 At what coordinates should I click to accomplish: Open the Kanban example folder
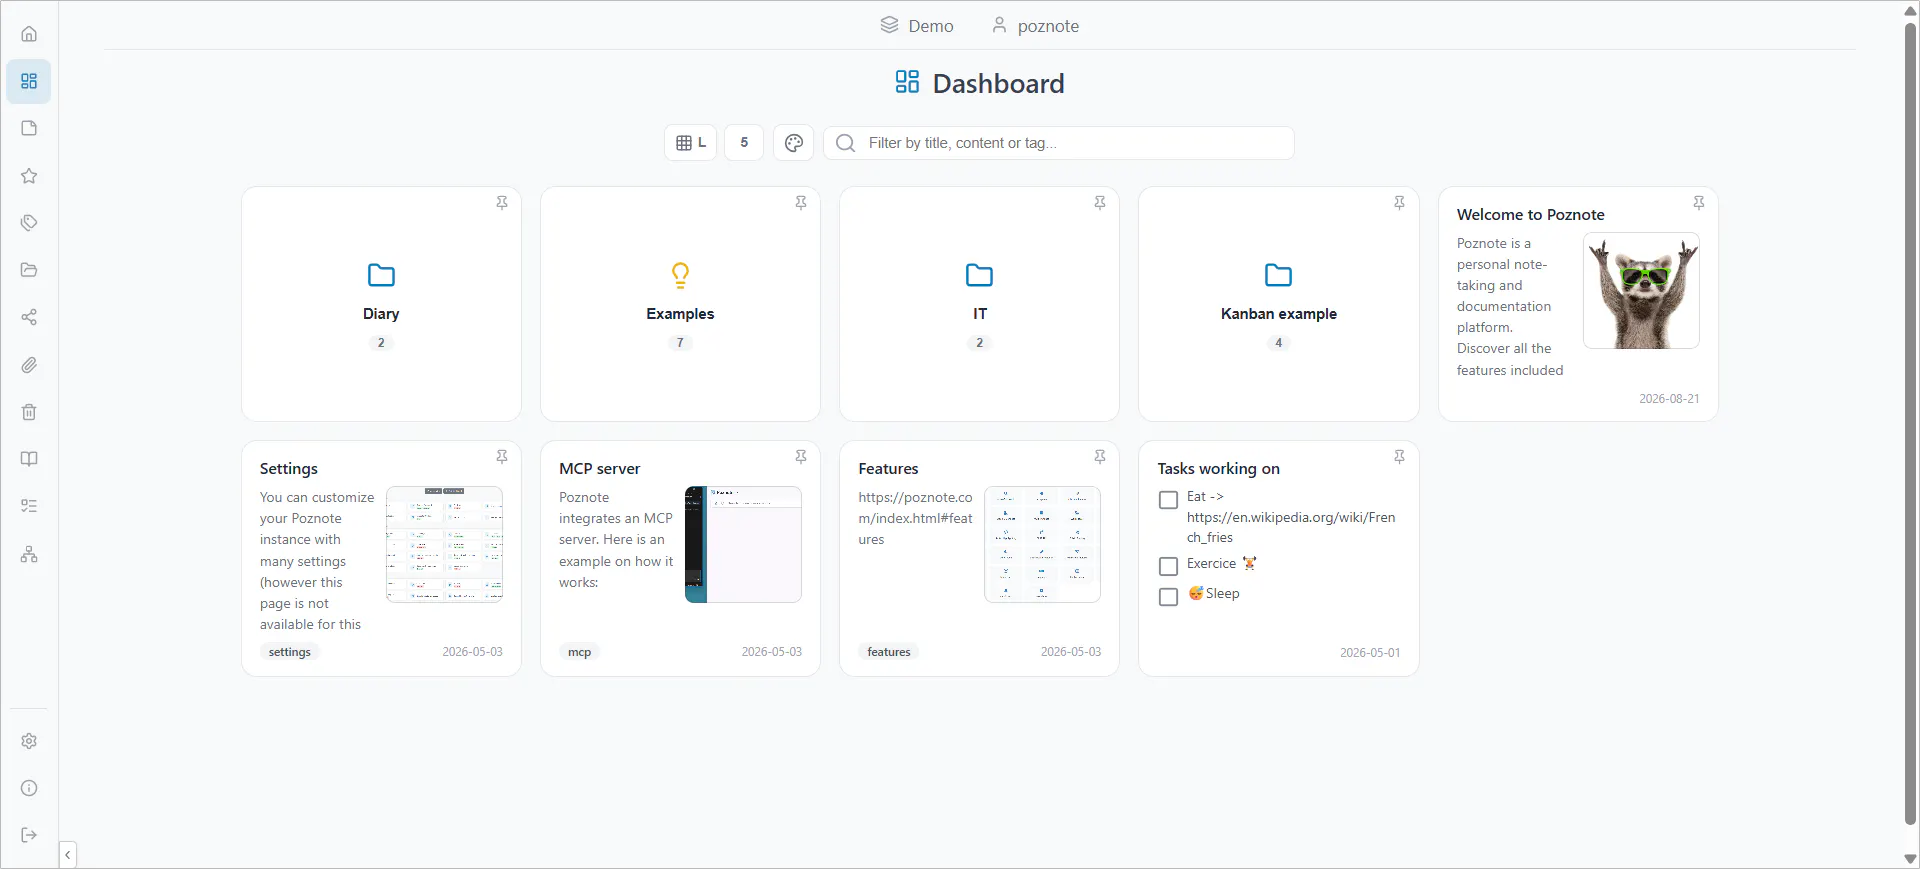pyautogui.click(x=1278, y=304)
